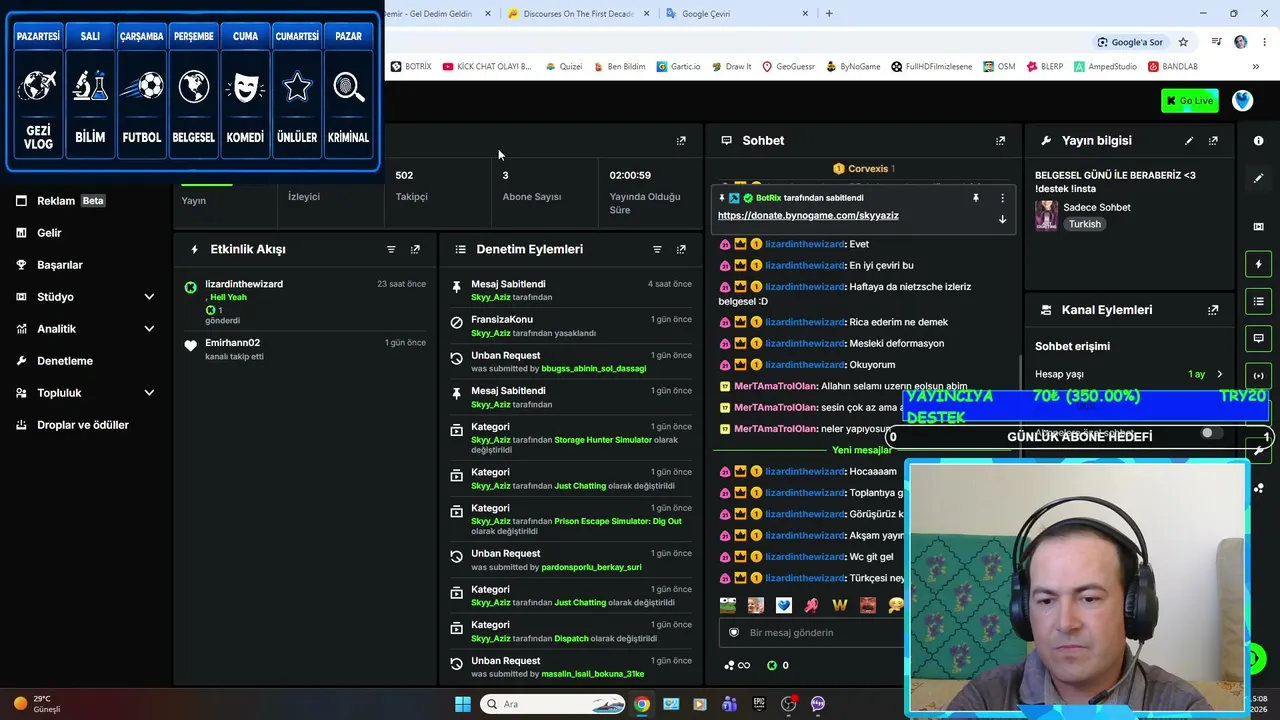Toggle the list panel in right rail
Screen dimensions: 1280x720
pyautogui.click(x=1258, y=301)
